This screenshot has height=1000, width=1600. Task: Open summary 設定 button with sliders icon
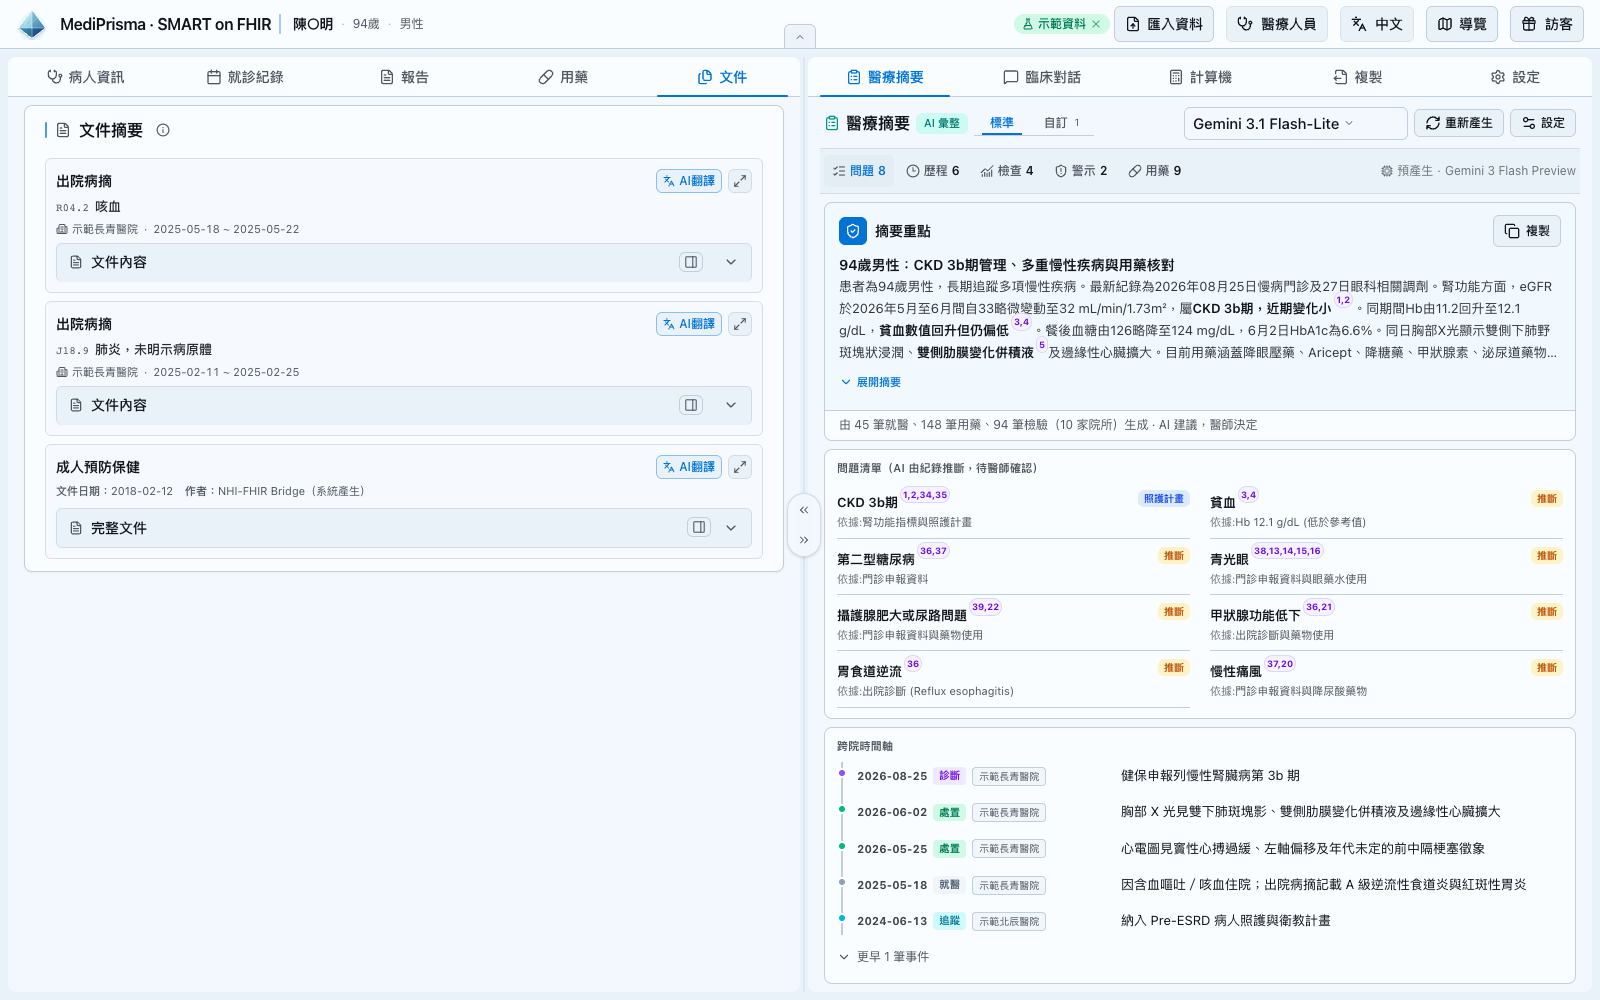click(x=1543, y=123)
